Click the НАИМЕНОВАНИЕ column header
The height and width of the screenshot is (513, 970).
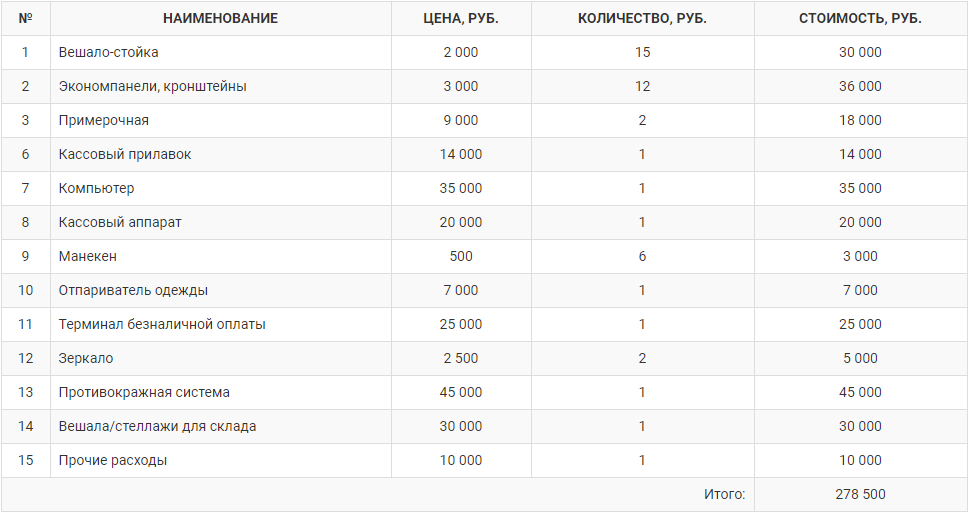220,19
